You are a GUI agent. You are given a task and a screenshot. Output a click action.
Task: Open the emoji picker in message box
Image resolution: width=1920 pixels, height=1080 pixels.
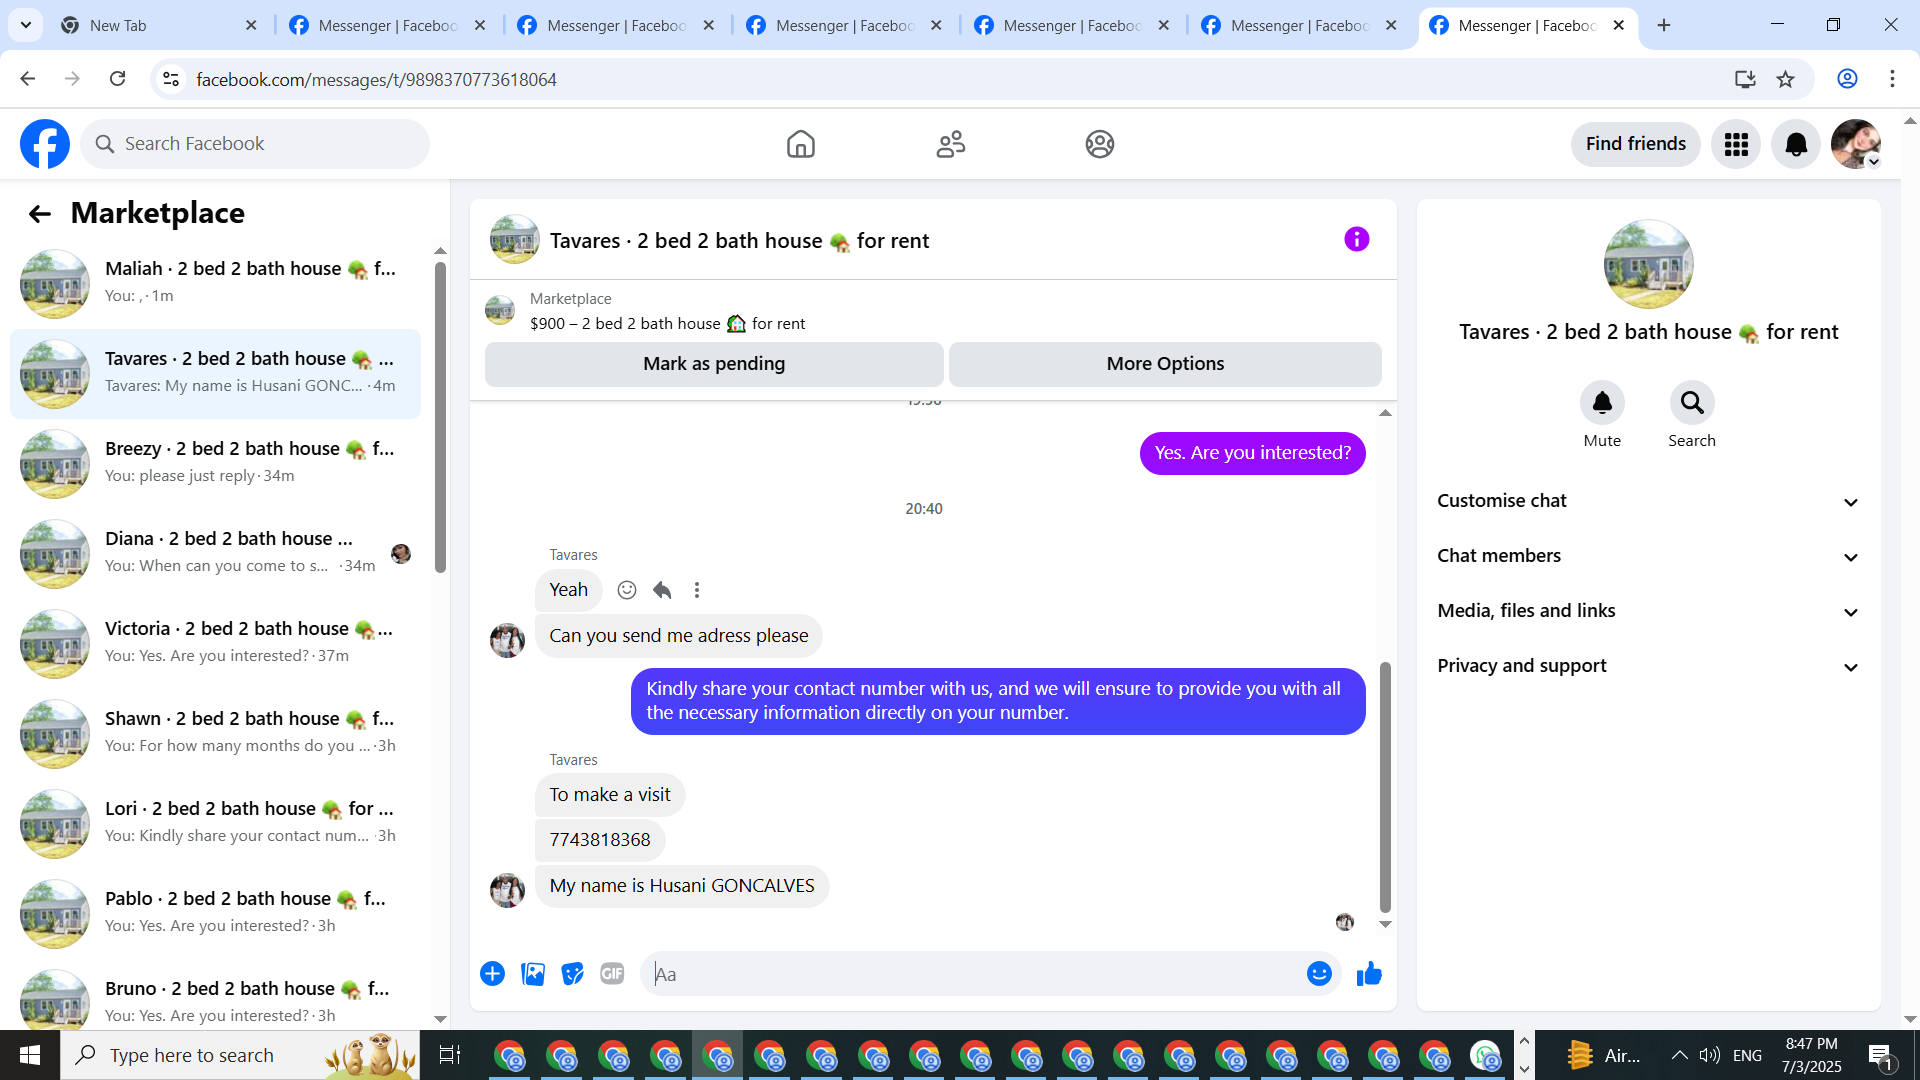click(x=1319, y=974)
